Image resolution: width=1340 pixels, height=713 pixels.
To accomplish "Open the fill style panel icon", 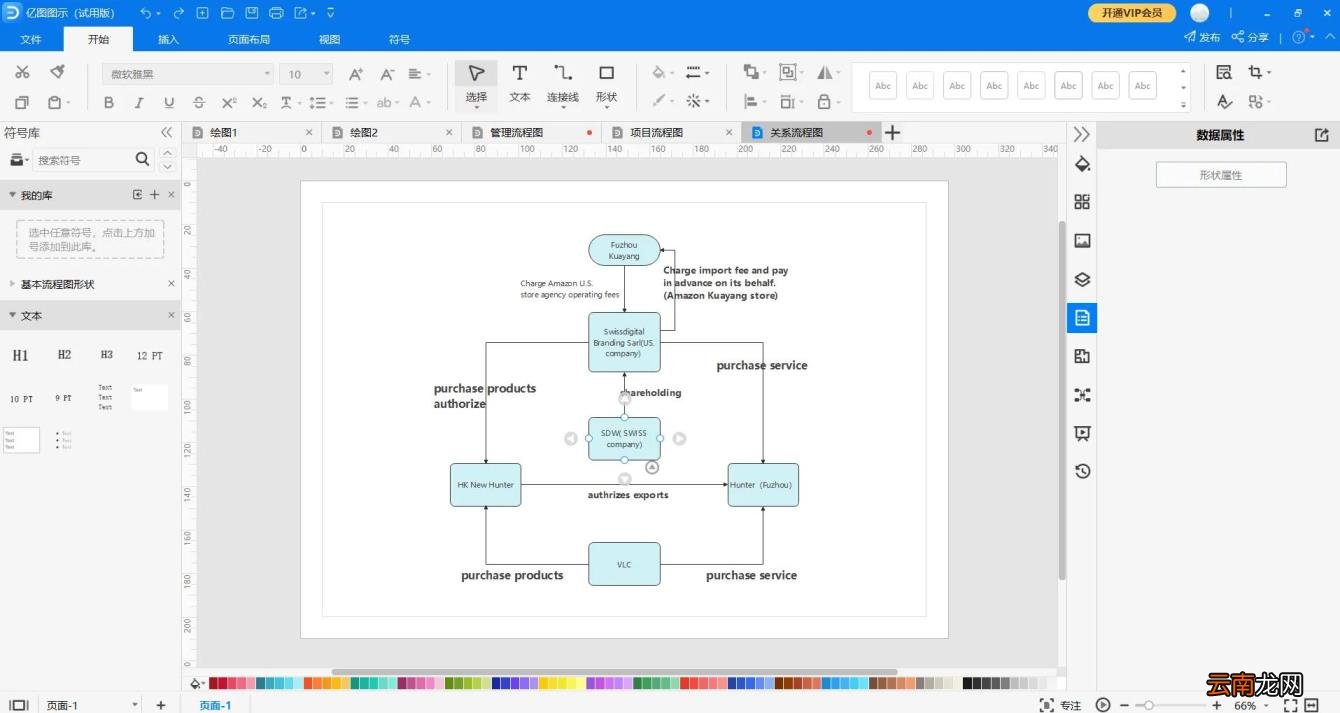I will click(x=1082, y=164).
